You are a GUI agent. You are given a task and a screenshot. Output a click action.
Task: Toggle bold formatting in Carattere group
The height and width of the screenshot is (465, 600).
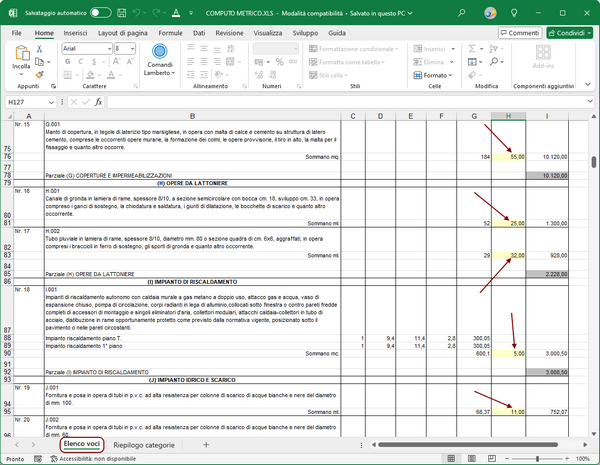67,61
